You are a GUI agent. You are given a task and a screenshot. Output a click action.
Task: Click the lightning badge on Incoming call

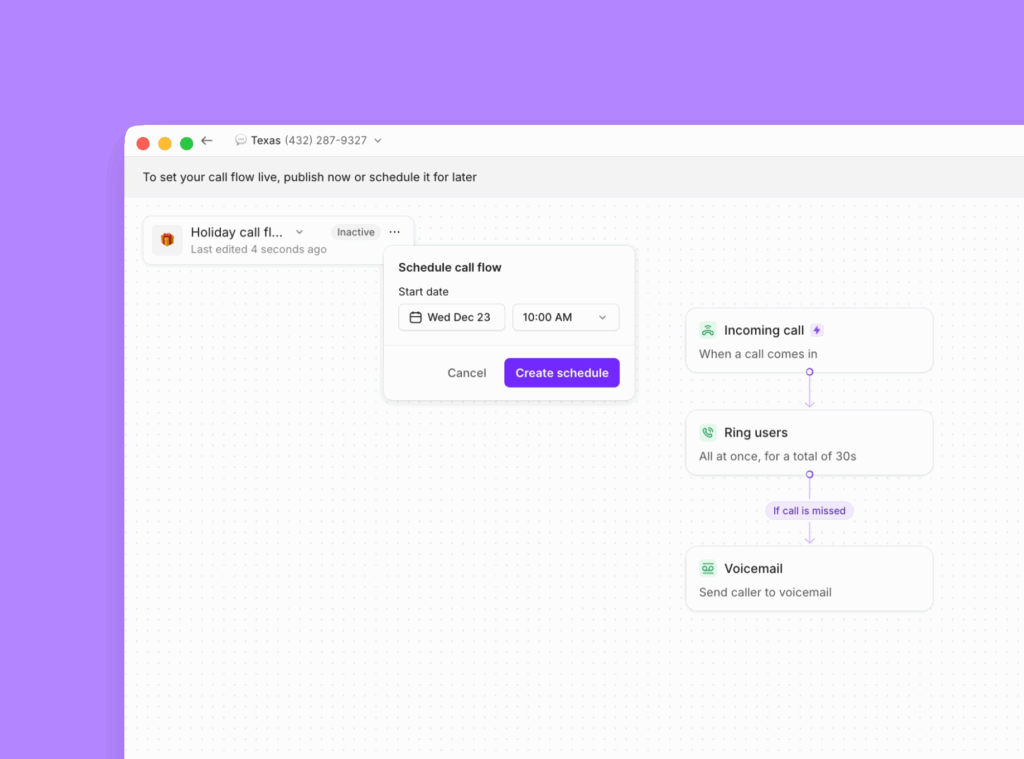coord(817,329)
